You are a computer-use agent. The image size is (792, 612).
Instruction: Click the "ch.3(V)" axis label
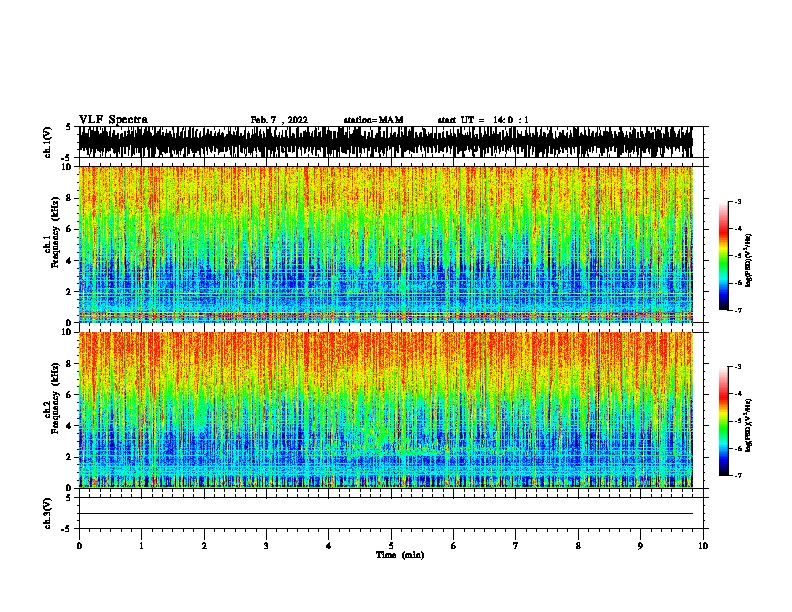tap(48, 513)
